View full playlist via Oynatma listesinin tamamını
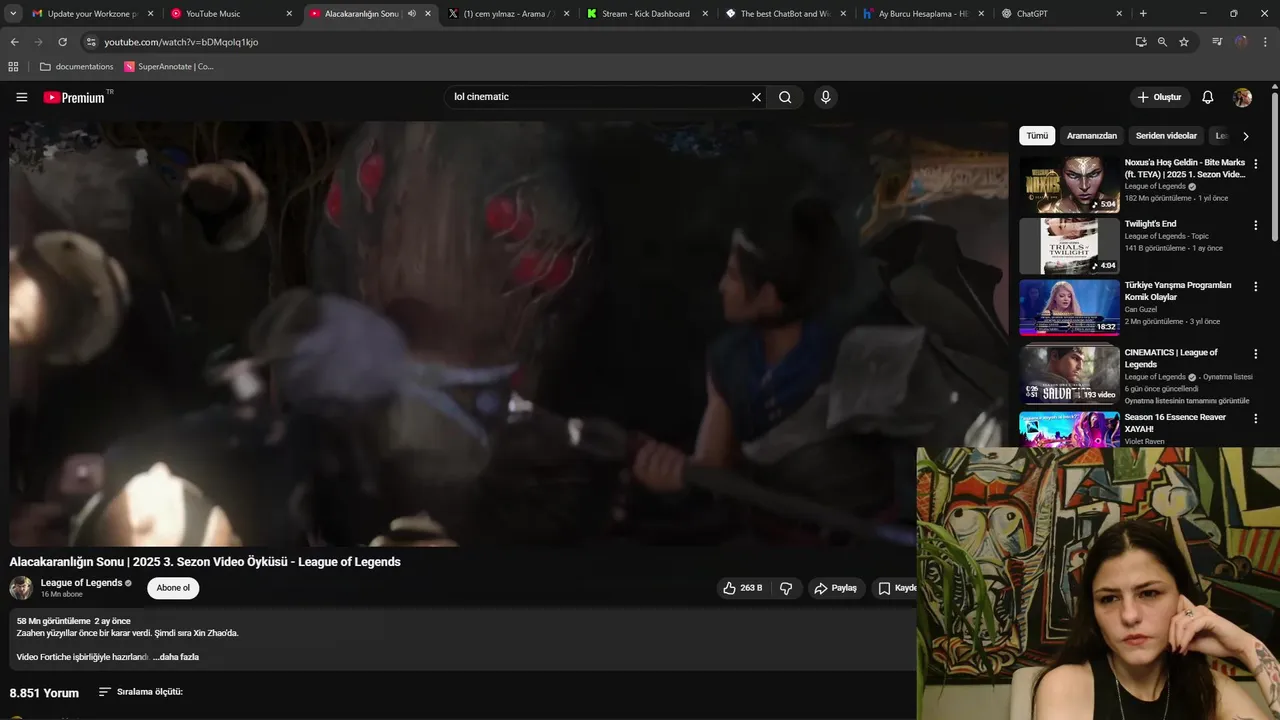Viewport: 1280px width, 720px height. [1187, 401]
